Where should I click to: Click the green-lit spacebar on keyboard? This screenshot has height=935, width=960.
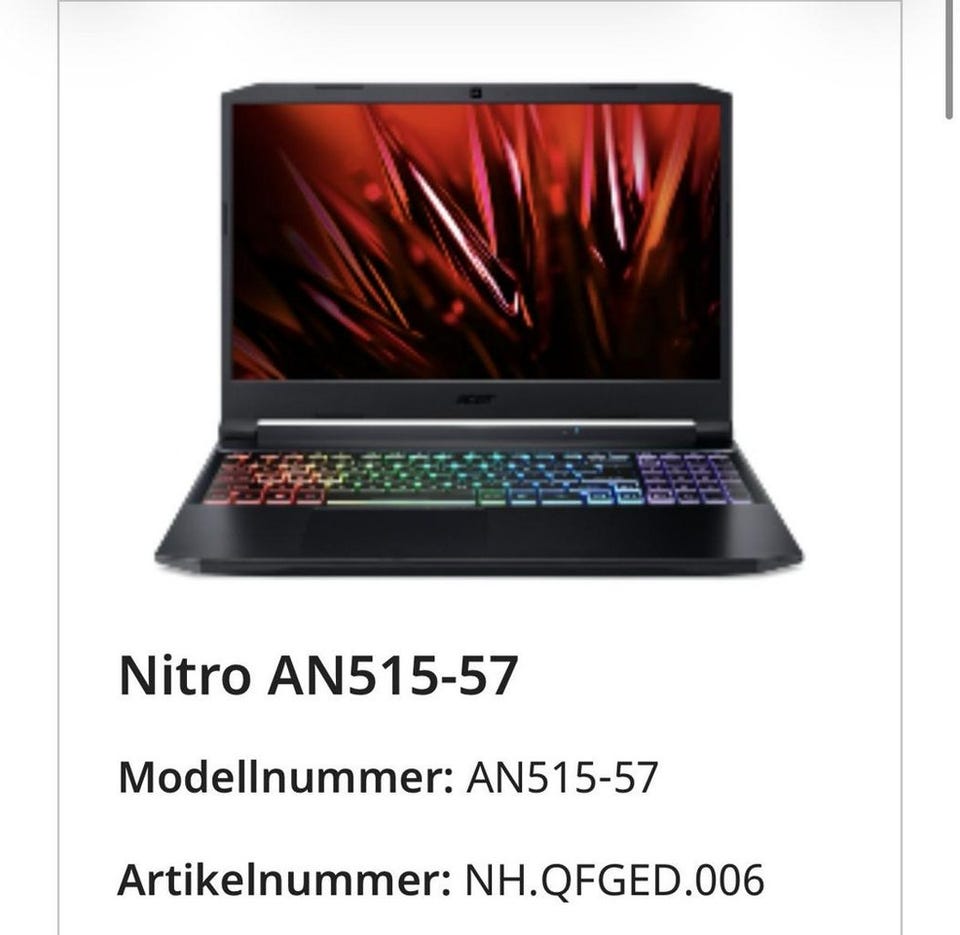tap(401, 501)
